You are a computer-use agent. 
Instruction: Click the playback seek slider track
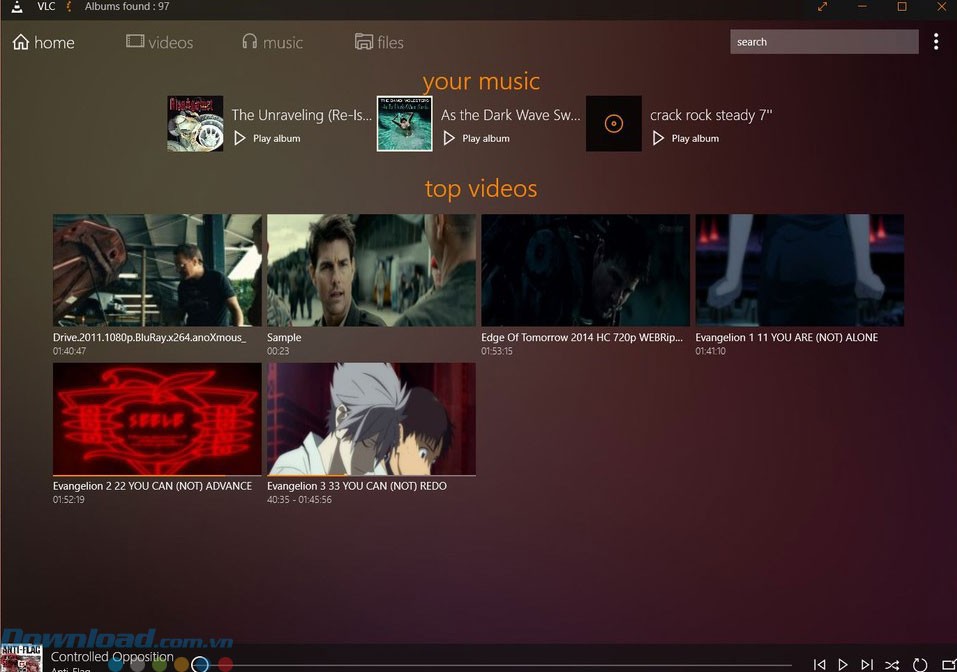[500, 664]
